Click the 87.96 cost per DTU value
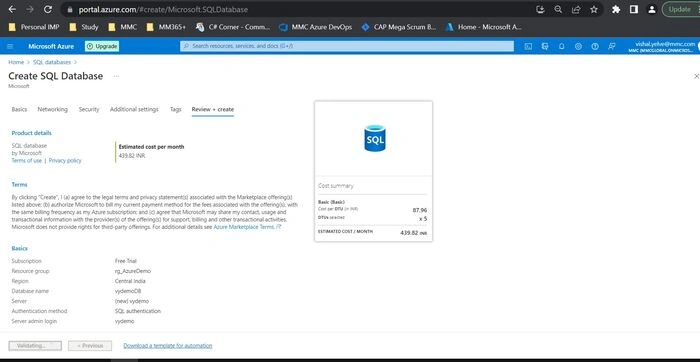700x362 pixels. (420, 210)
